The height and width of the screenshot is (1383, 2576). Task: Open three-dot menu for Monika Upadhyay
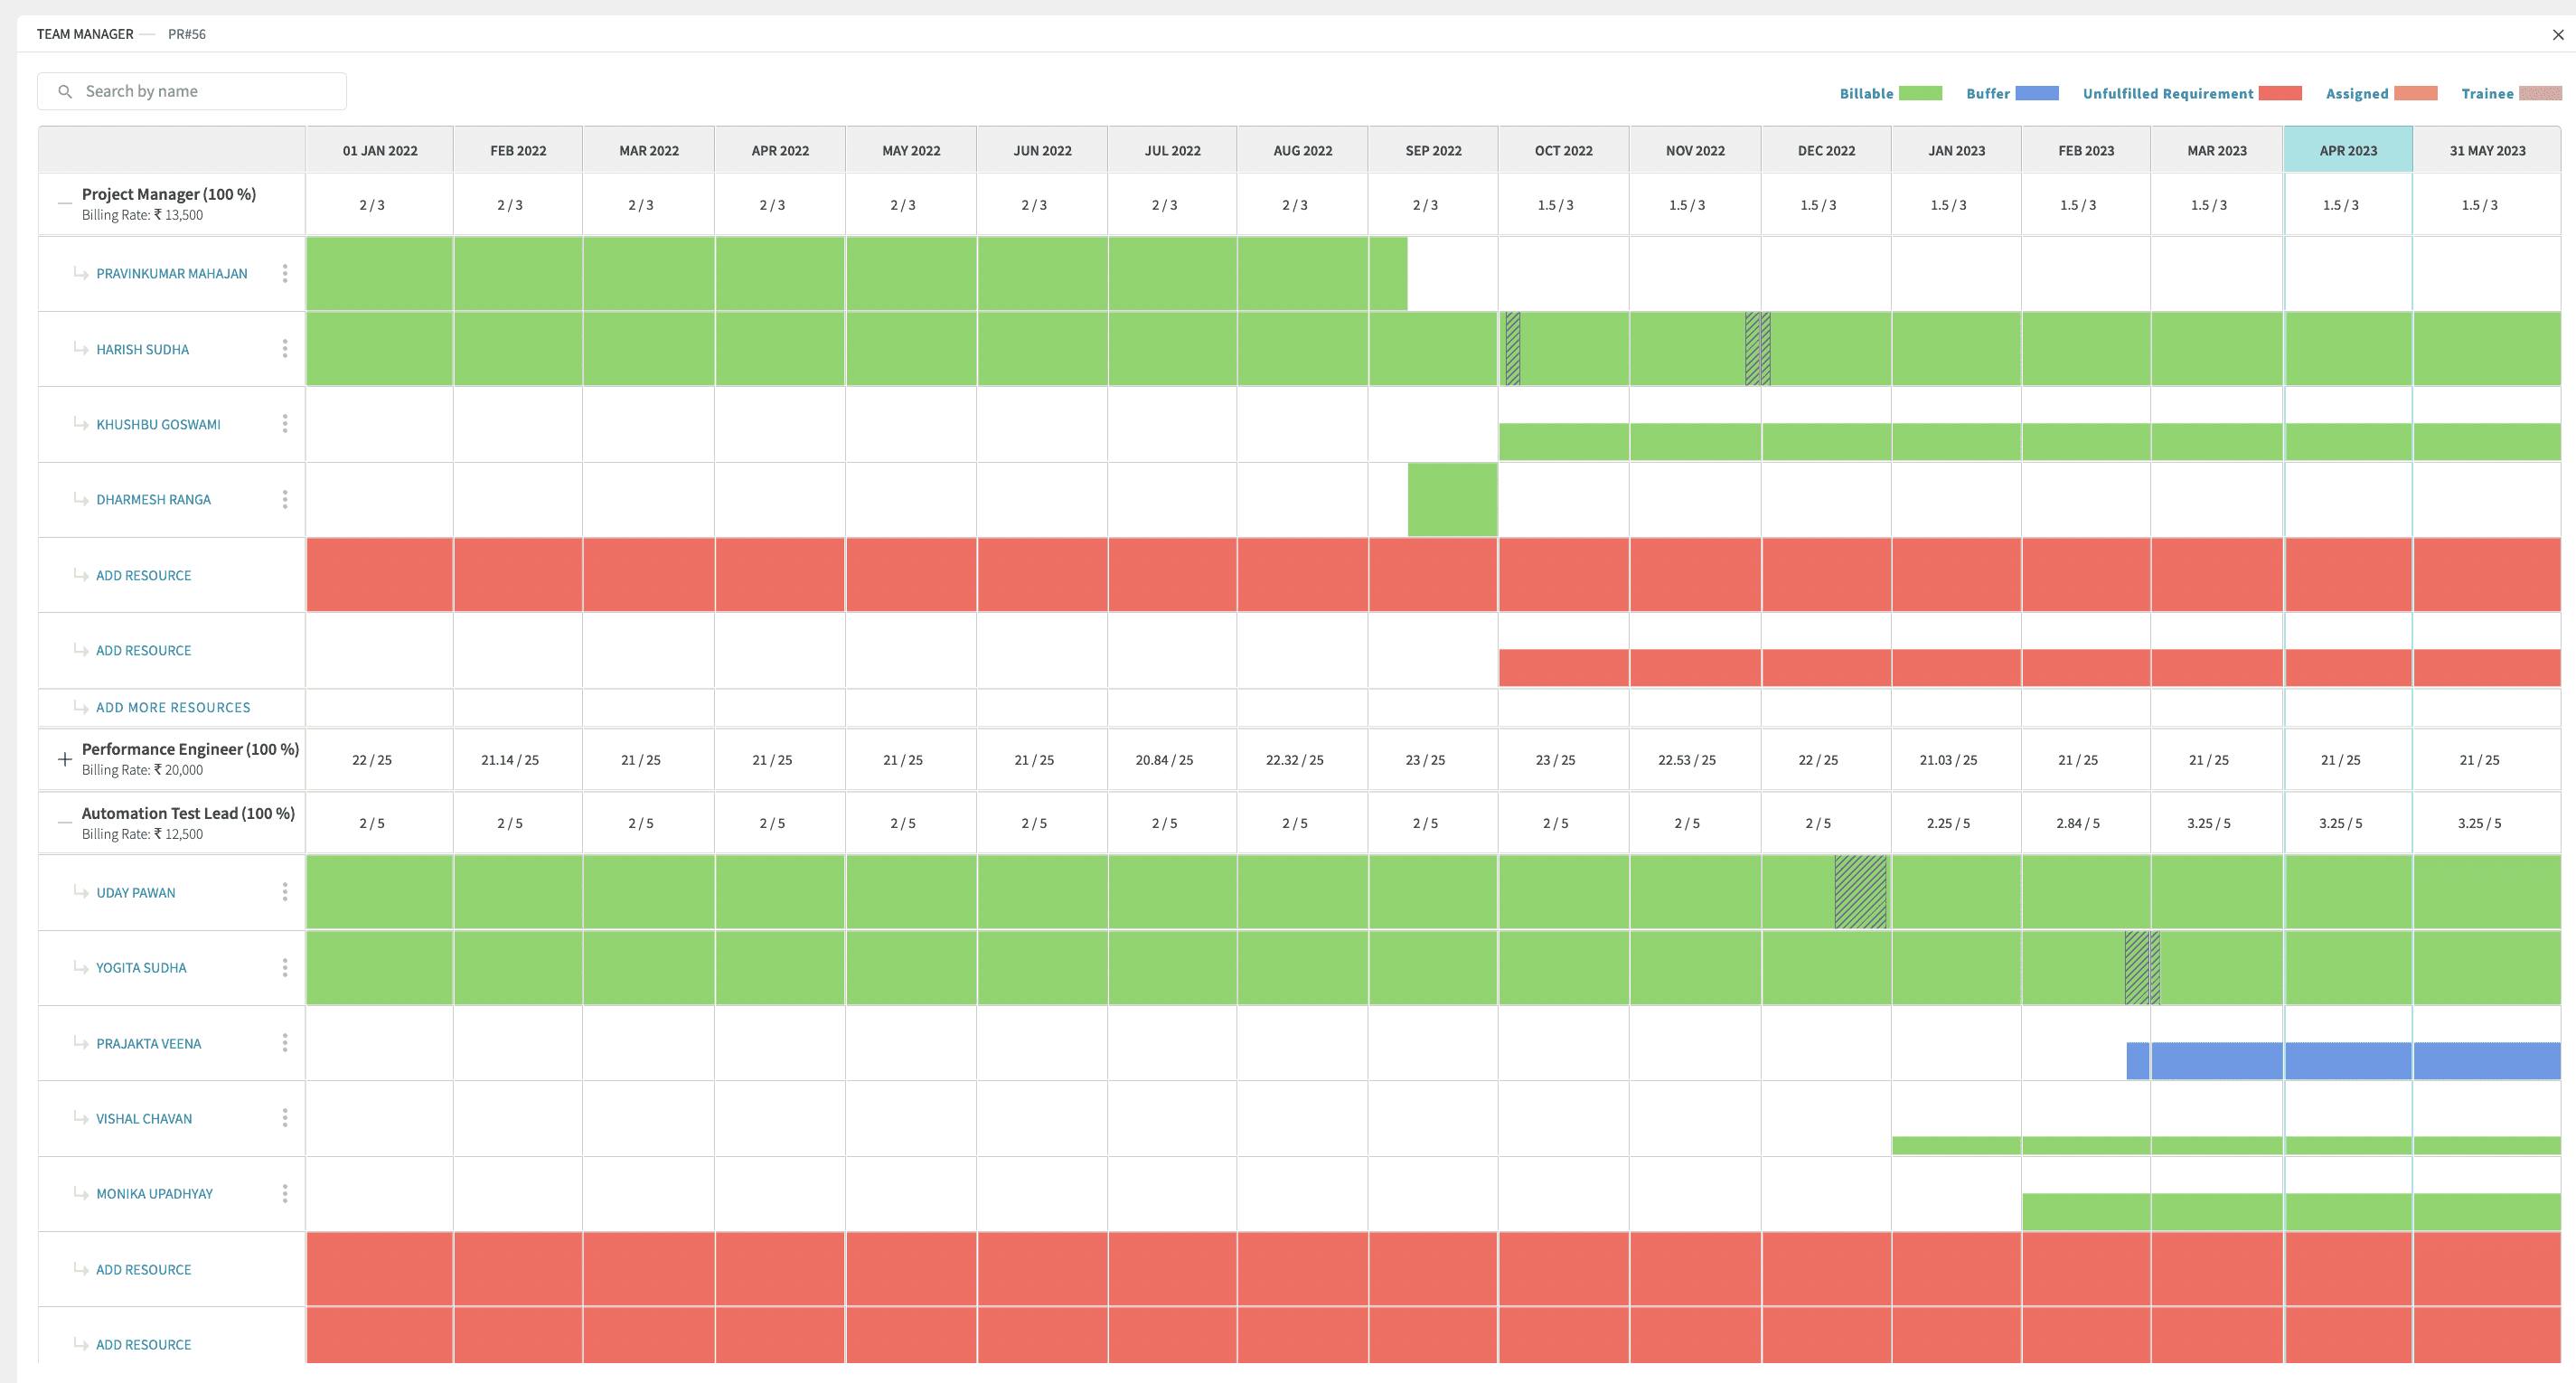click(285, 1193)
